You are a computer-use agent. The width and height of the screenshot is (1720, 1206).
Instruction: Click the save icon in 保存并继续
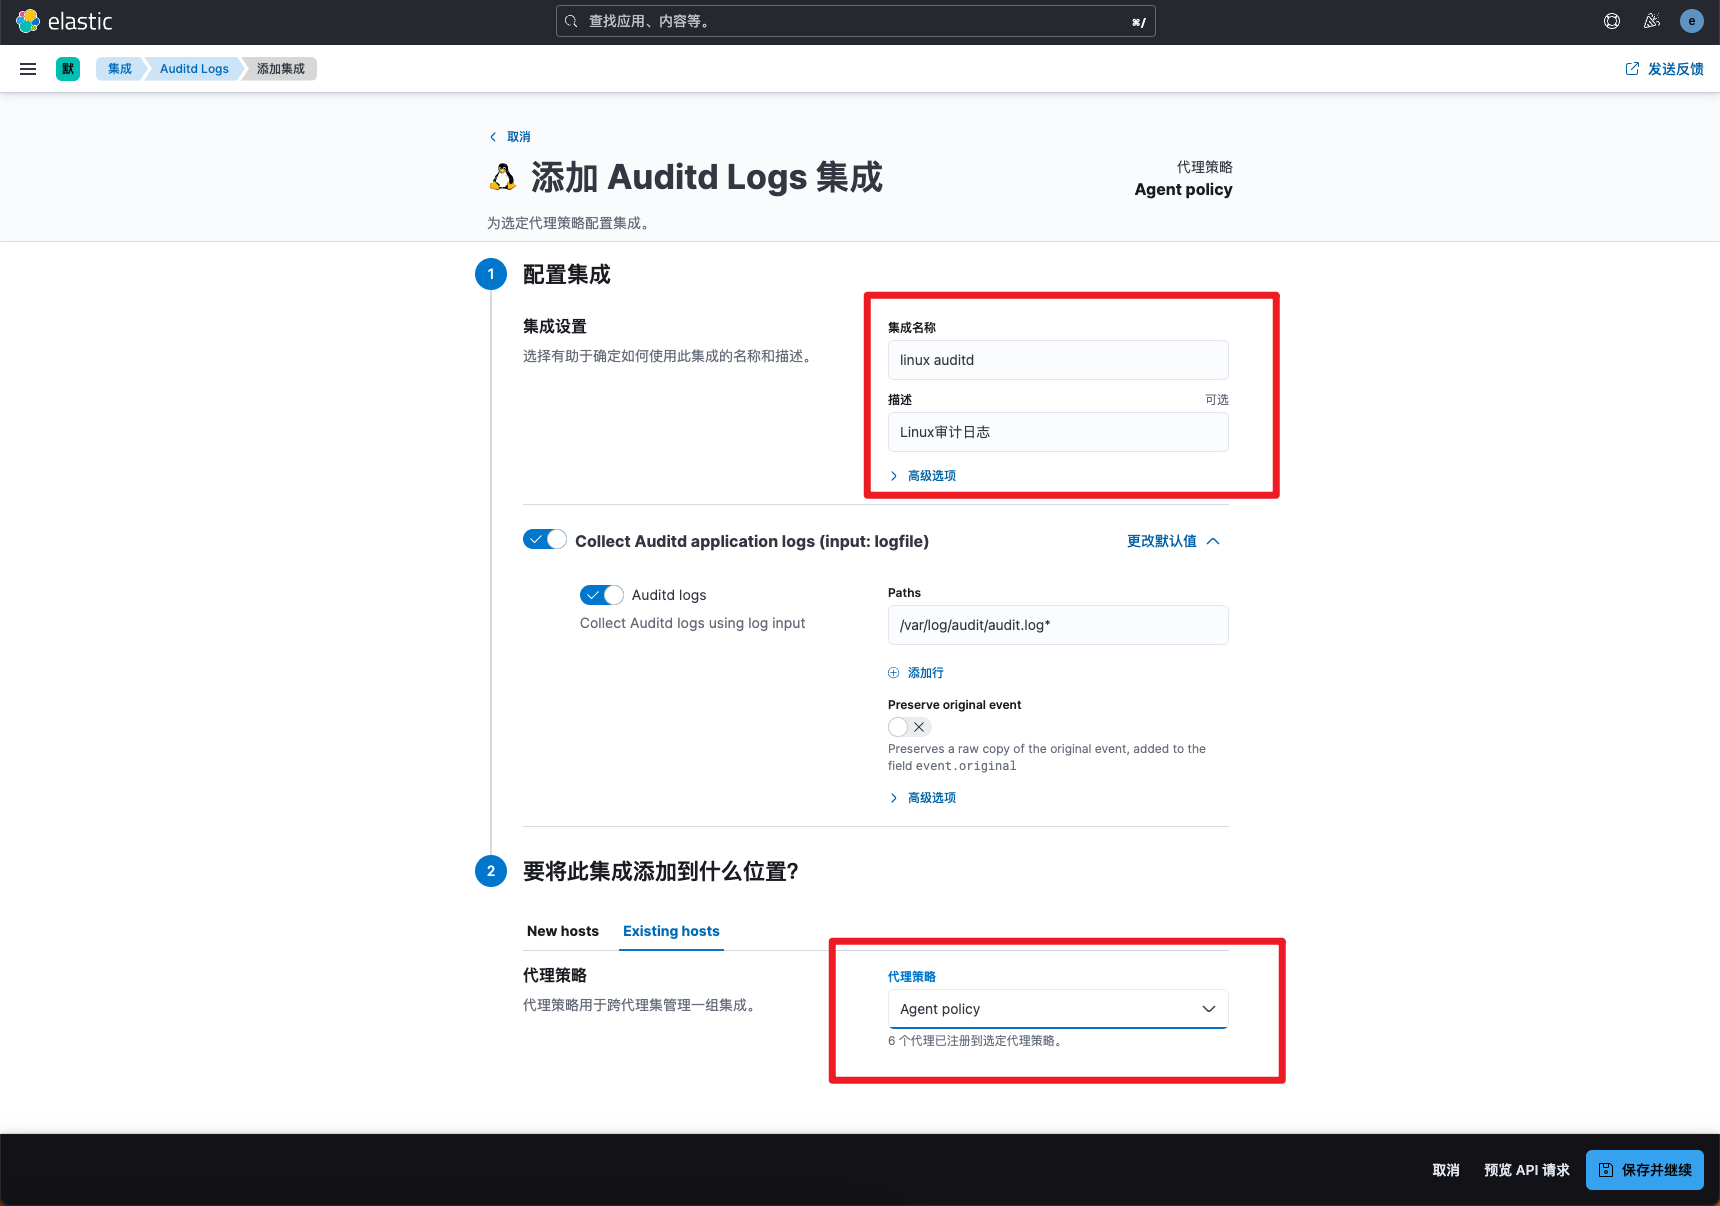pyautogui.click(x=1606, y=1170)
